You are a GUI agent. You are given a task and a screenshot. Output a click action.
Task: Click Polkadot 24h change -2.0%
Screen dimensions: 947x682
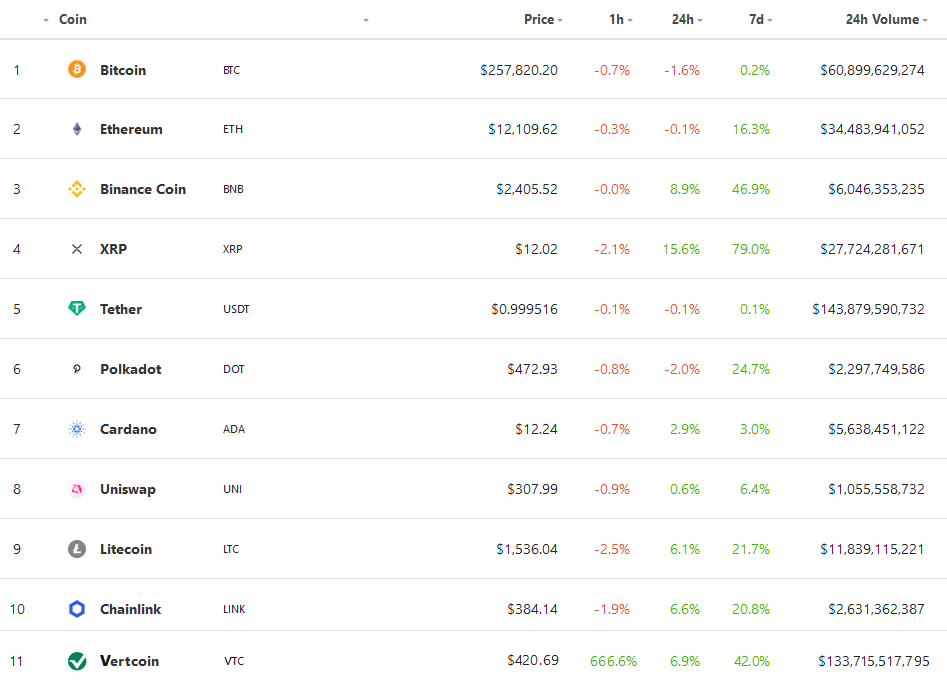point(682,369)
